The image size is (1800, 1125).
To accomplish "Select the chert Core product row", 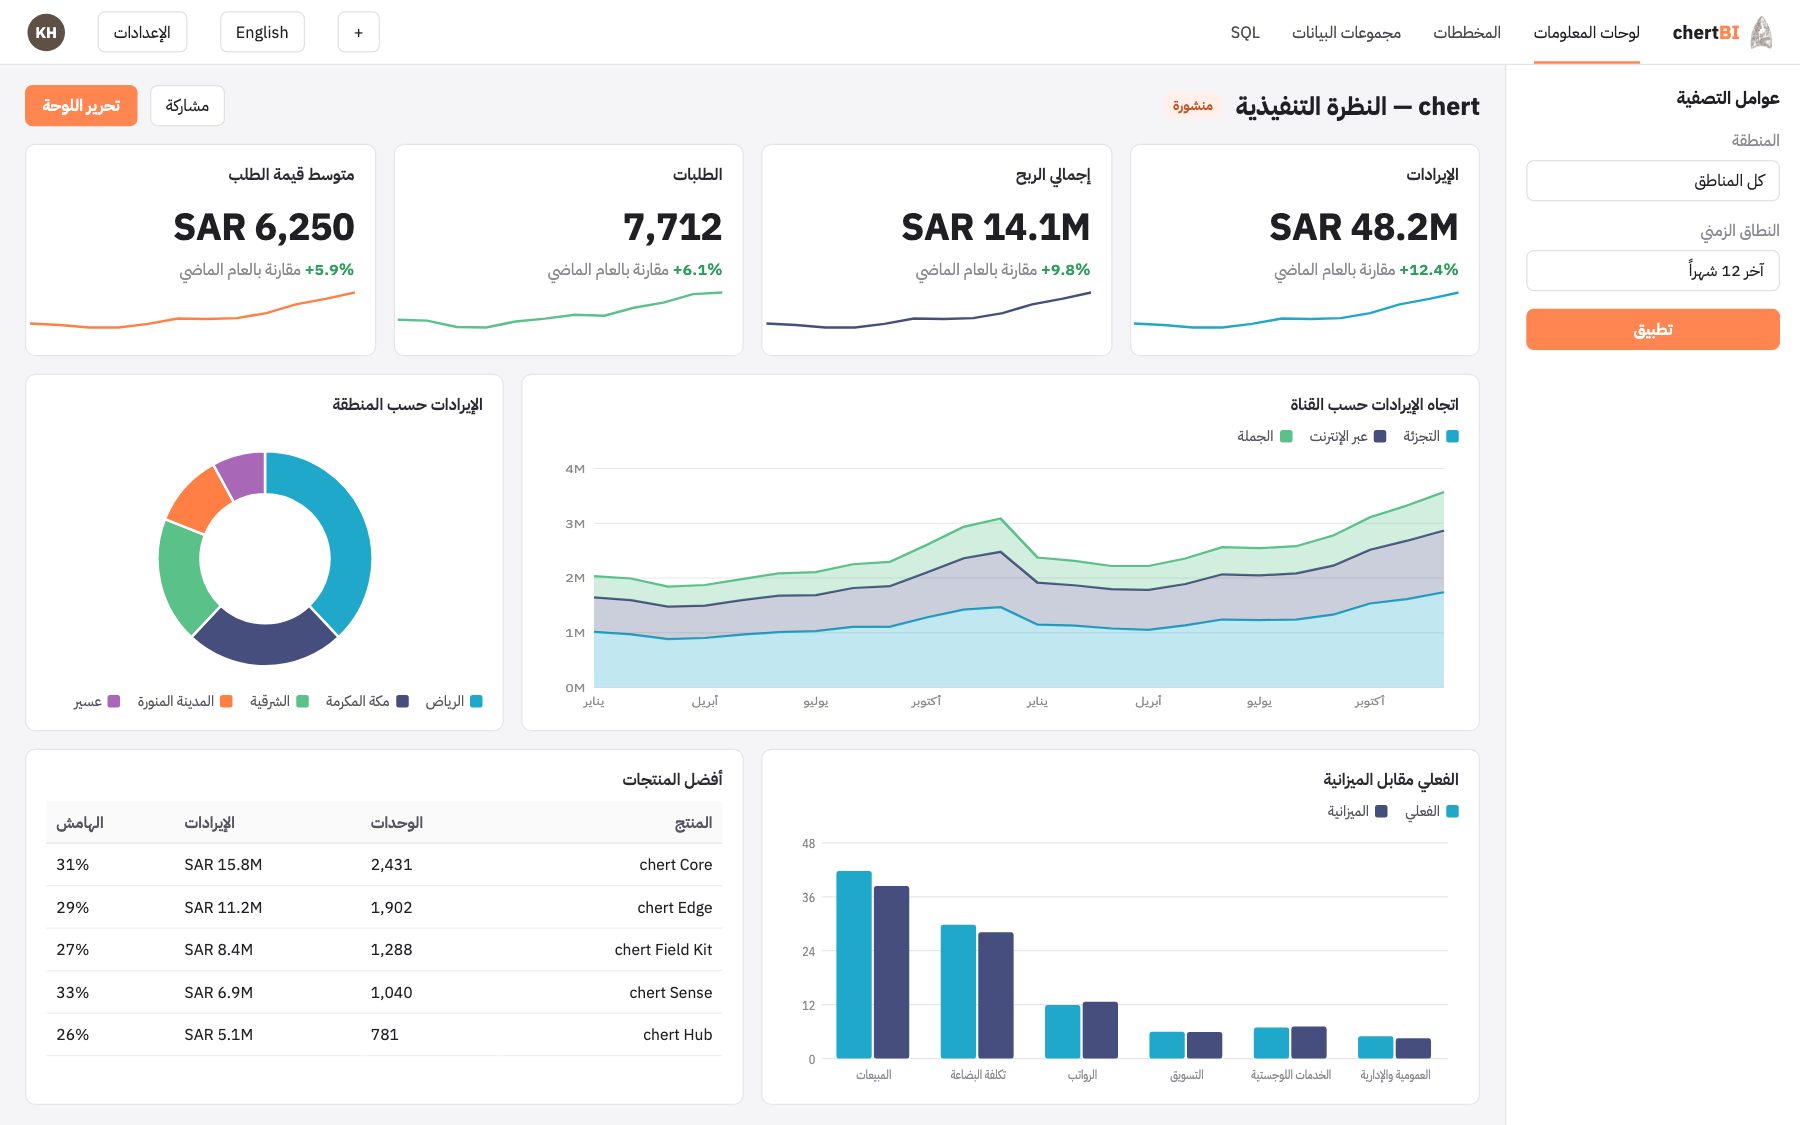I will pos(384,865).
